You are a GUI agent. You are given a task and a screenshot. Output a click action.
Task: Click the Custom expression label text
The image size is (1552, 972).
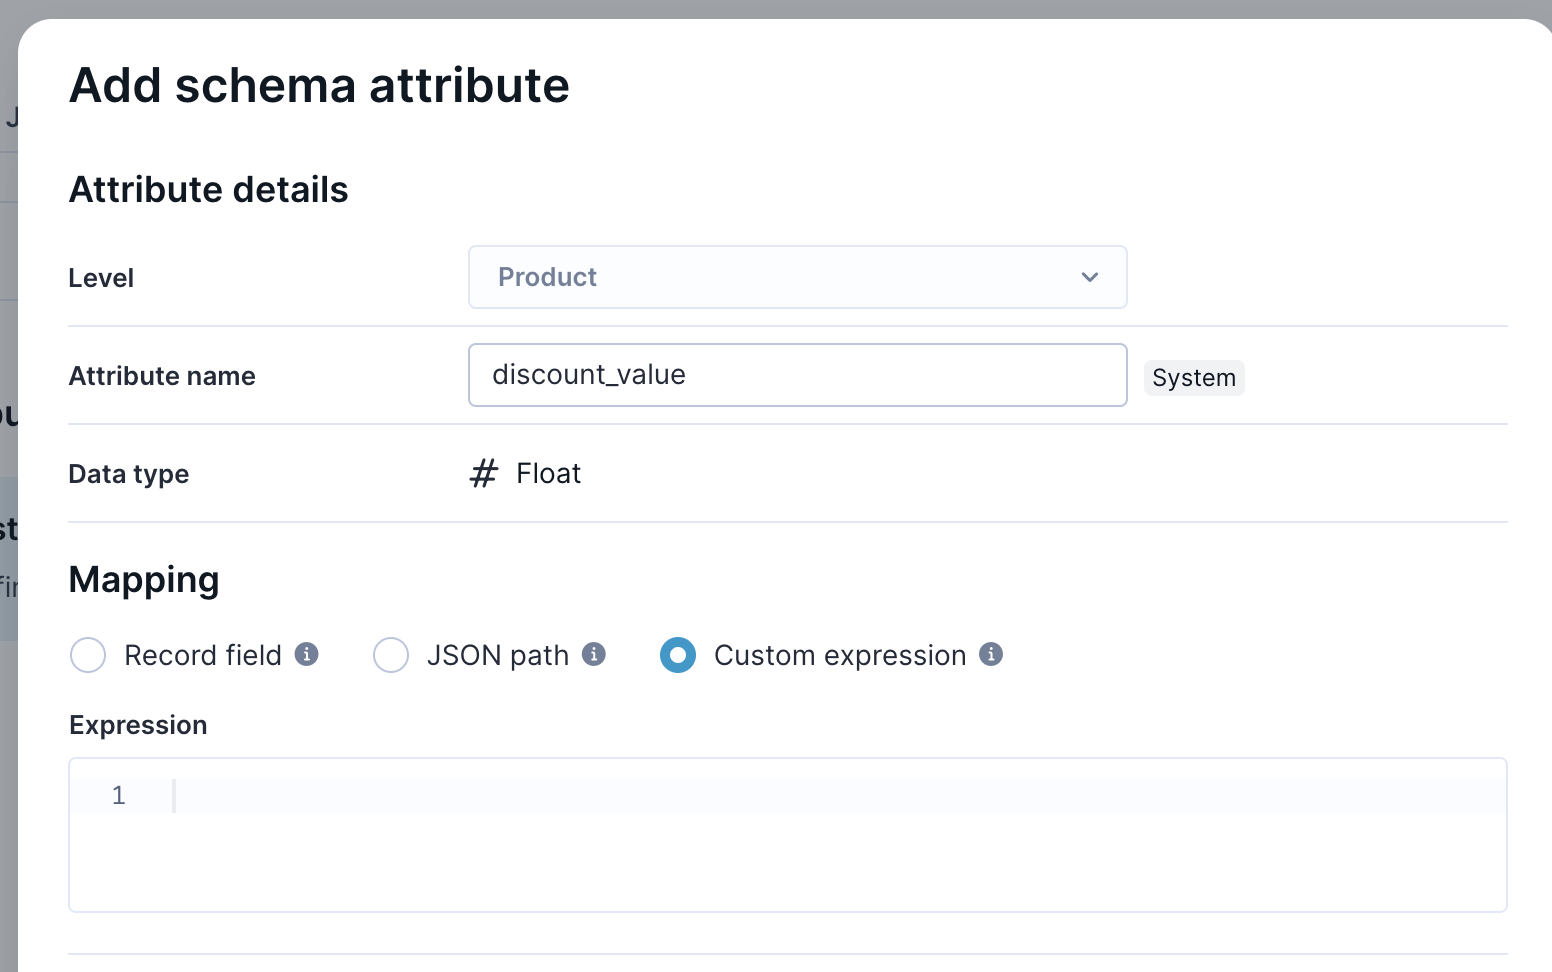(840, 655)
